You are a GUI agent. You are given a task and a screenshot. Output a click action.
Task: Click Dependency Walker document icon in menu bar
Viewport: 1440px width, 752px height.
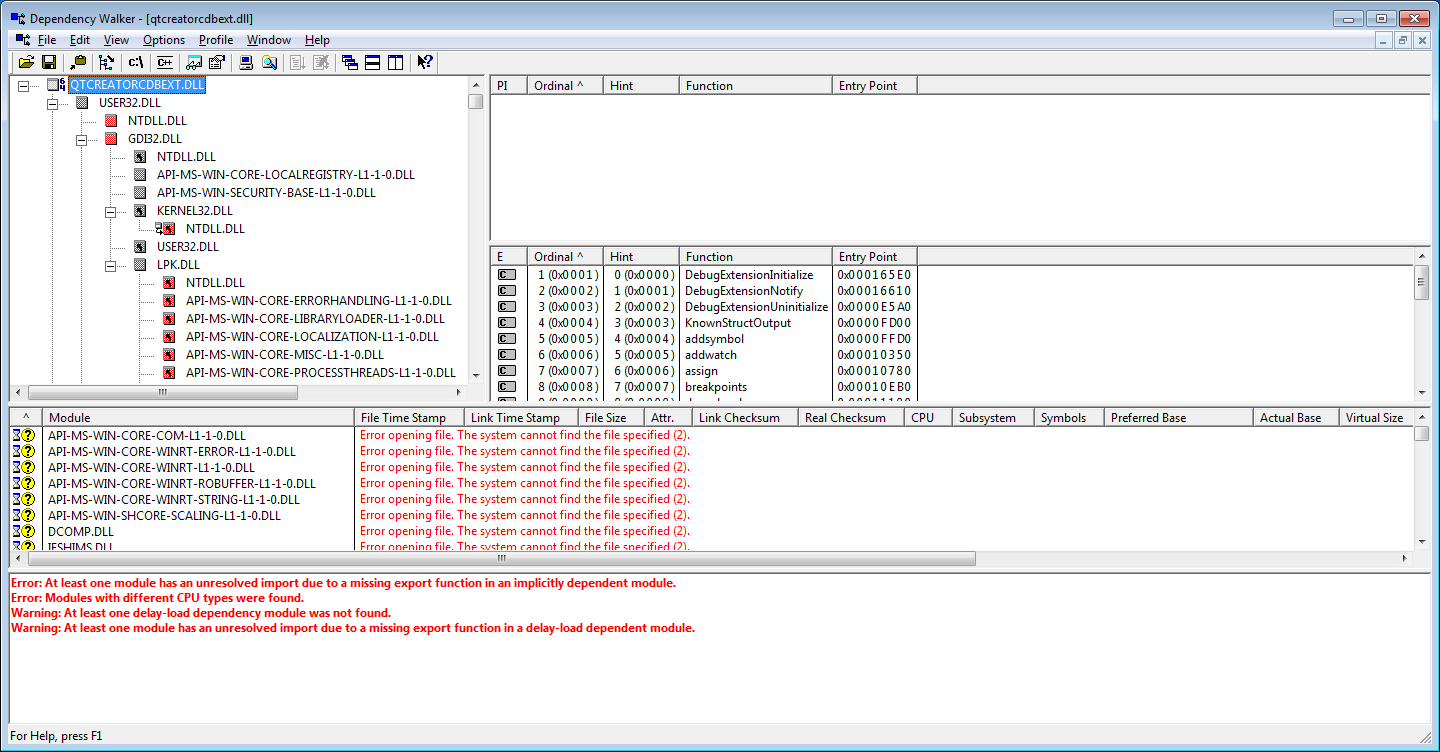tap(21, 40)
